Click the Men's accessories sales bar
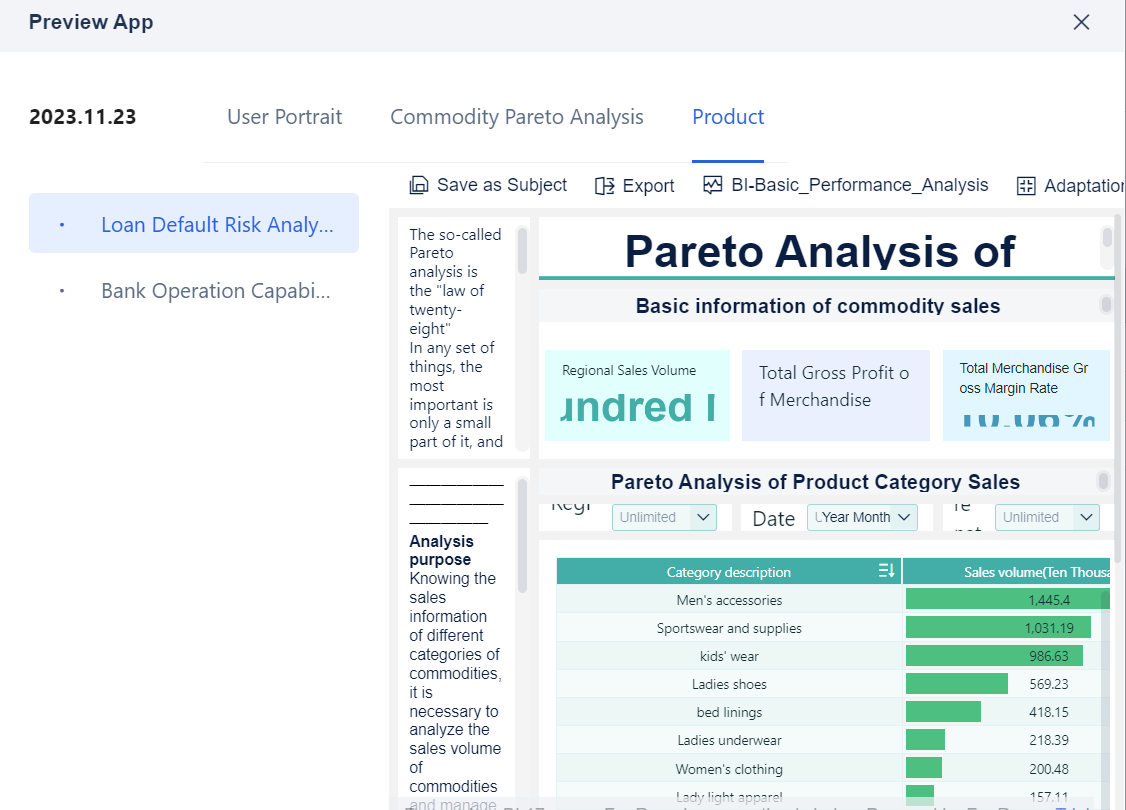Image resolution: width=1126 pixels, height=810 pixels. pos(1003,600)
